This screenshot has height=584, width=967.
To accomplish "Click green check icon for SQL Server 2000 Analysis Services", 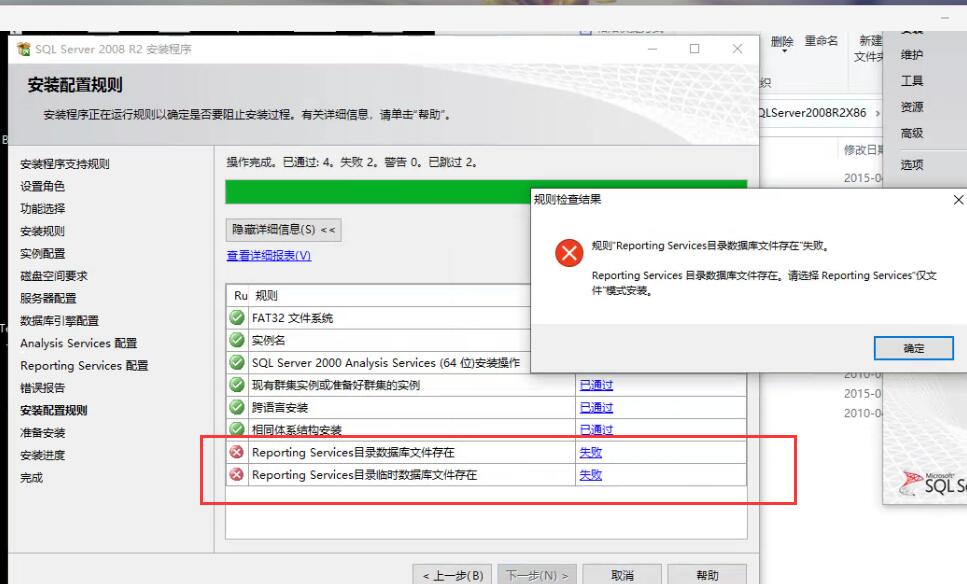I will click(237, 363).
